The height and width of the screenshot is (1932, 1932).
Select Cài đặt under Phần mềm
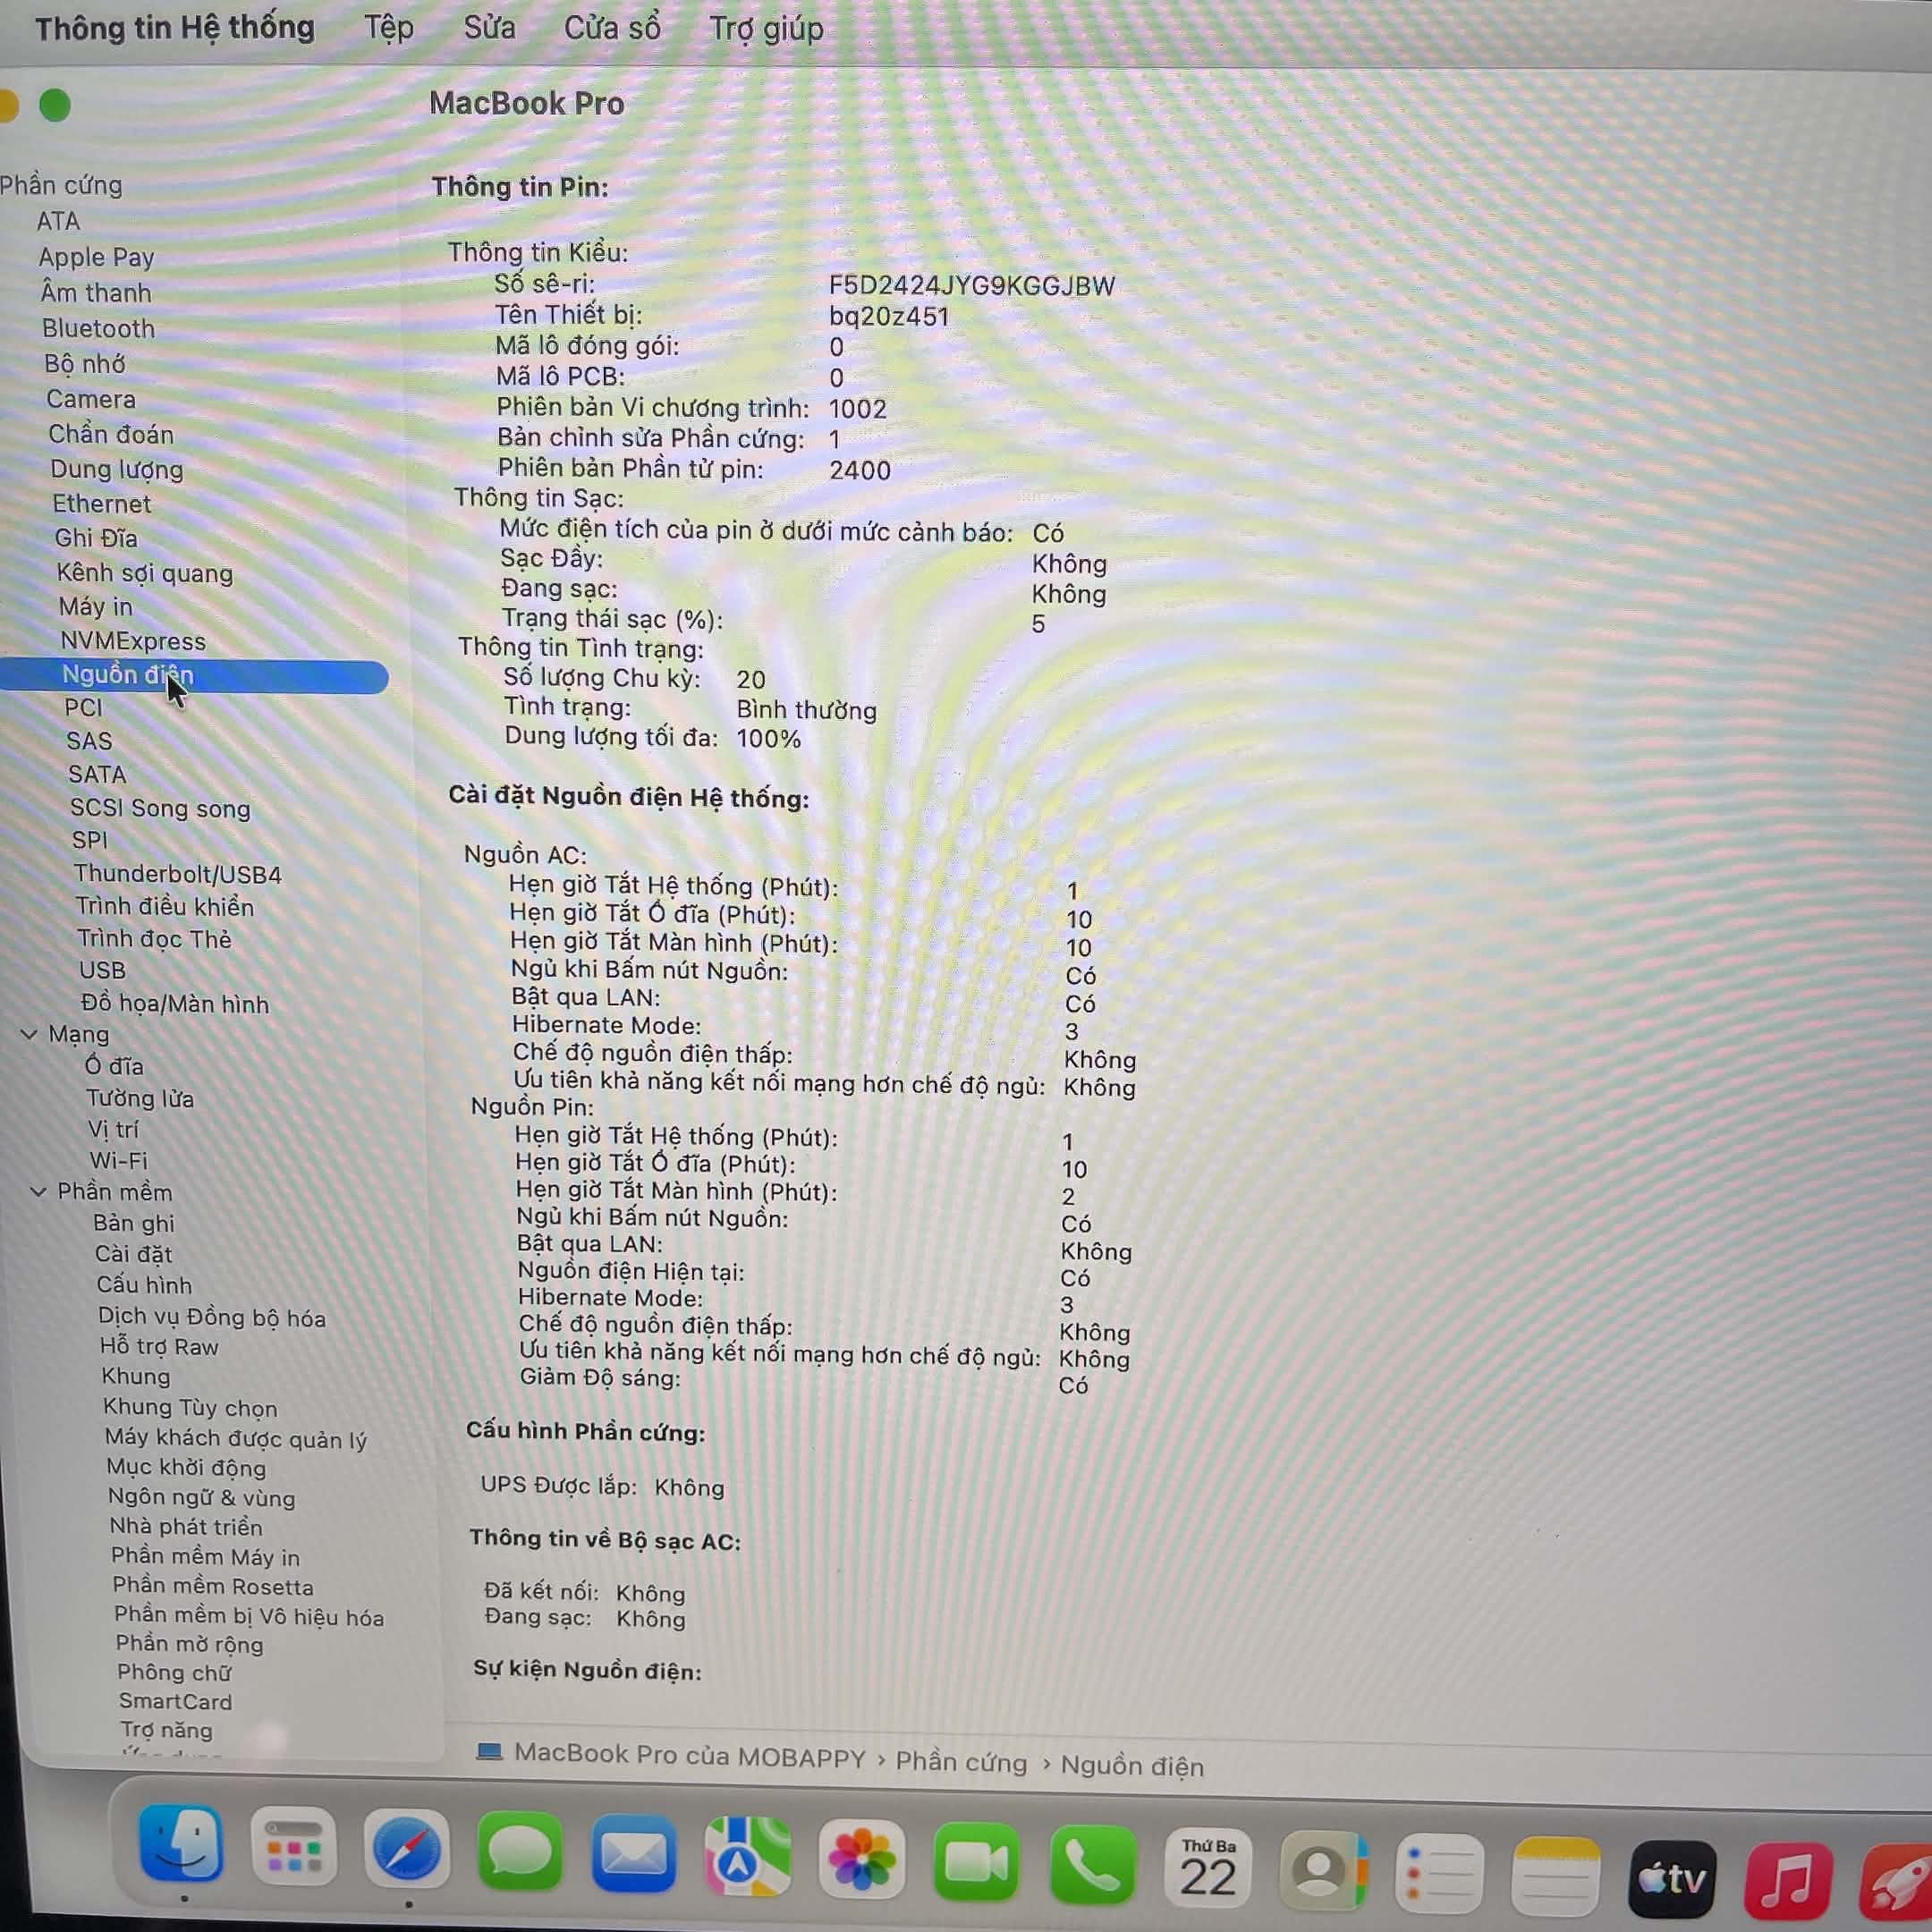pos(134,1253)
